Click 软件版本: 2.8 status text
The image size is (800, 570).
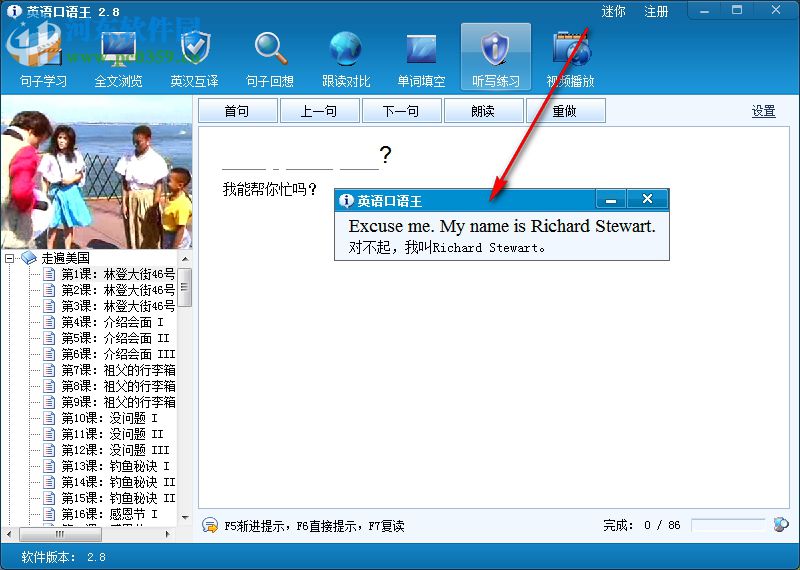[x=63, y=557]
